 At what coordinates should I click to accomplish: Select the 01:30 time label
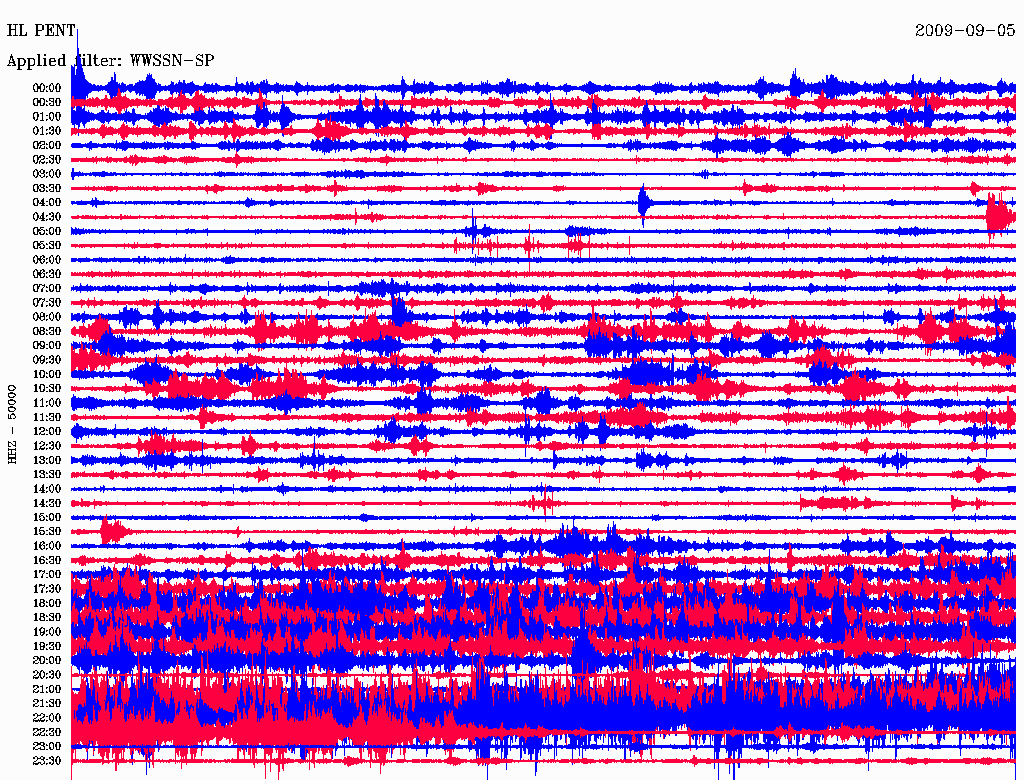tap(46, 131)
